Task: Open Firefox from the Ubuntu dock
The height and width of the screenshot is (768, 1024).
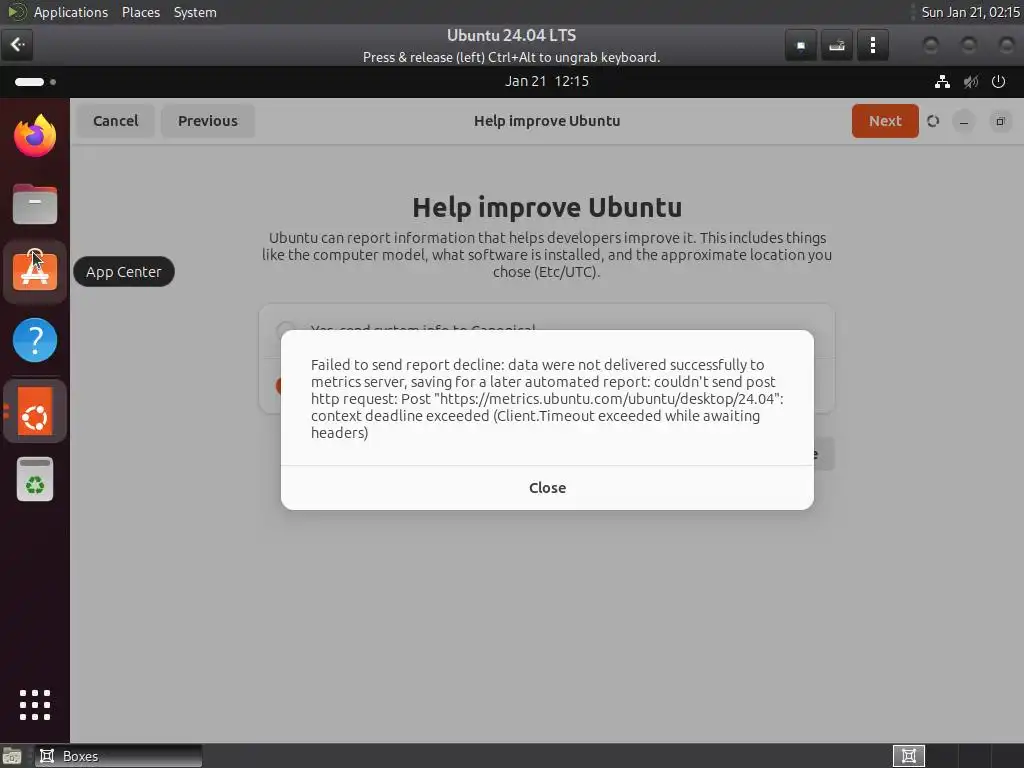Action: pyautogui.click(x=35, y=136)
